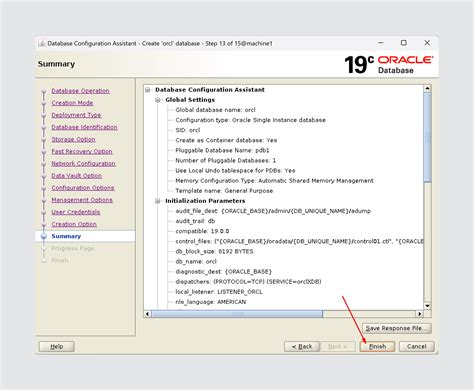This screenshot has height=390, width=474.
Task: Select the control_files parameter row
Action: (x=299, y=241)
